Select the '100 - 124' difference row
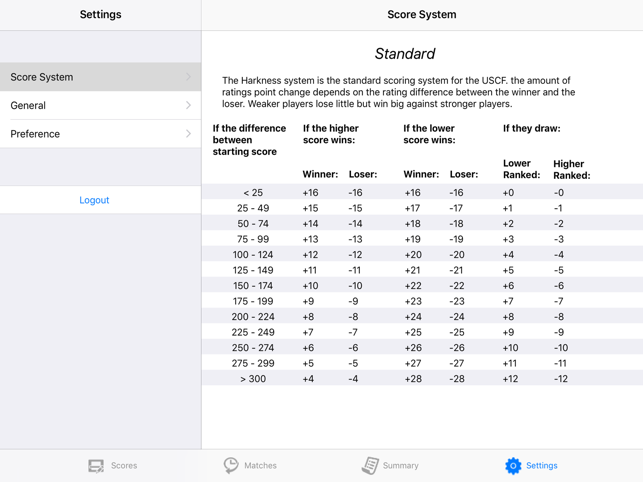This screenshot has height=482, width=643. tap(422, 254)
